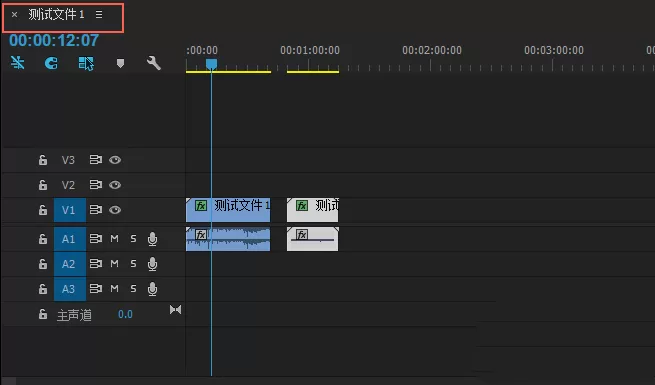Toggle lock on track A3
Image resolution: width=655 pixels, height=385 pixels.
(x=43, y=289)
